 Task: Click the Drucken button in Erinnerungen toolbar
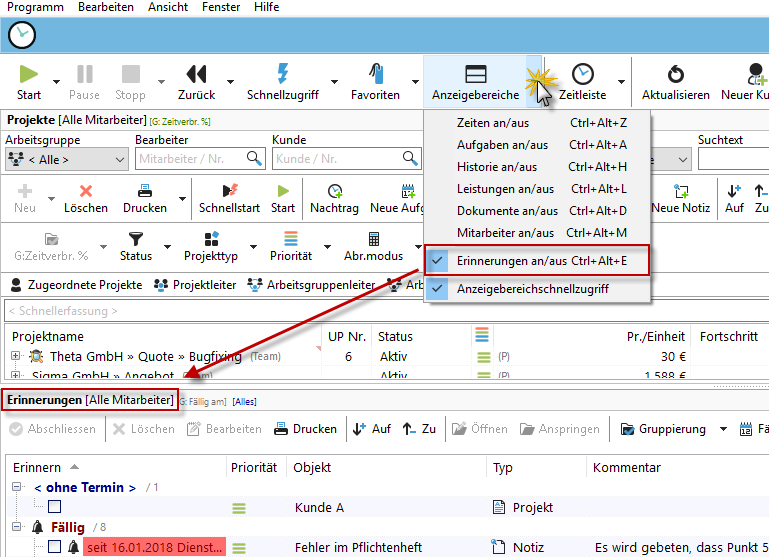(x=305, y=429)
